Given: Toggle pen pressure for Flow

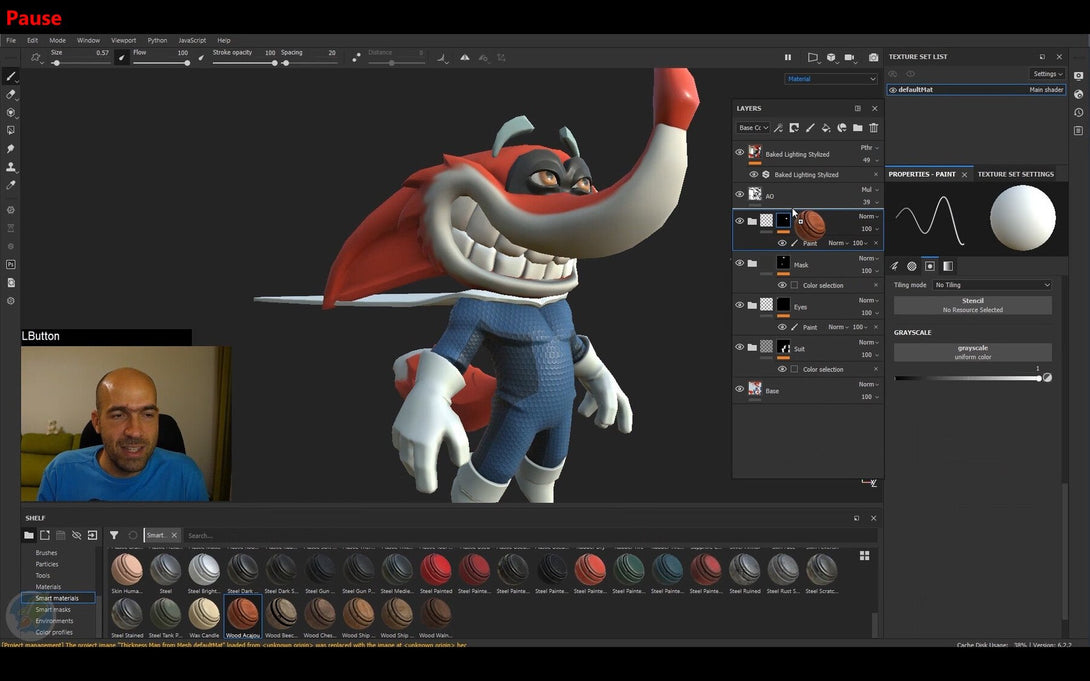Looking at the screenshot, I should 202,58.
